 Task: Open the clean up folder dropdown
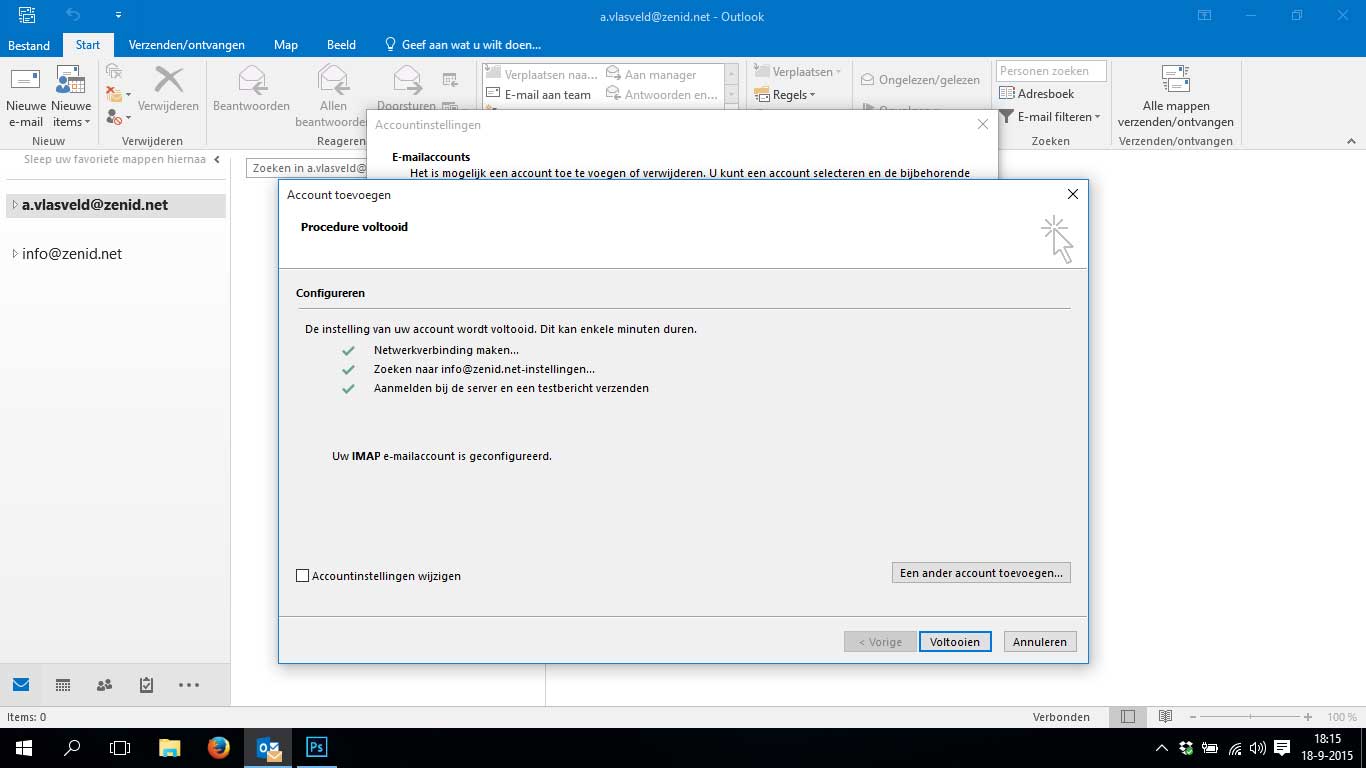pyautogui.click(x=118, y=94)
